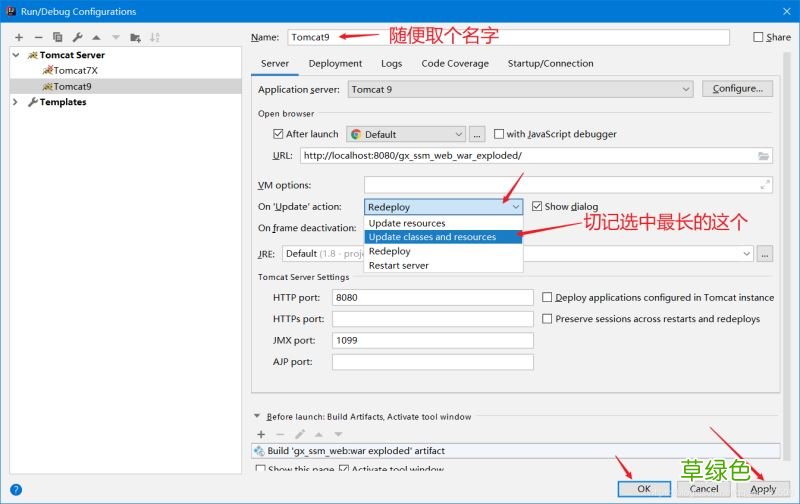The width and height of the screenshot is (800, 504).
Task: Remove the selected configuration with minus icon
Action: click(x=38, y=37)
